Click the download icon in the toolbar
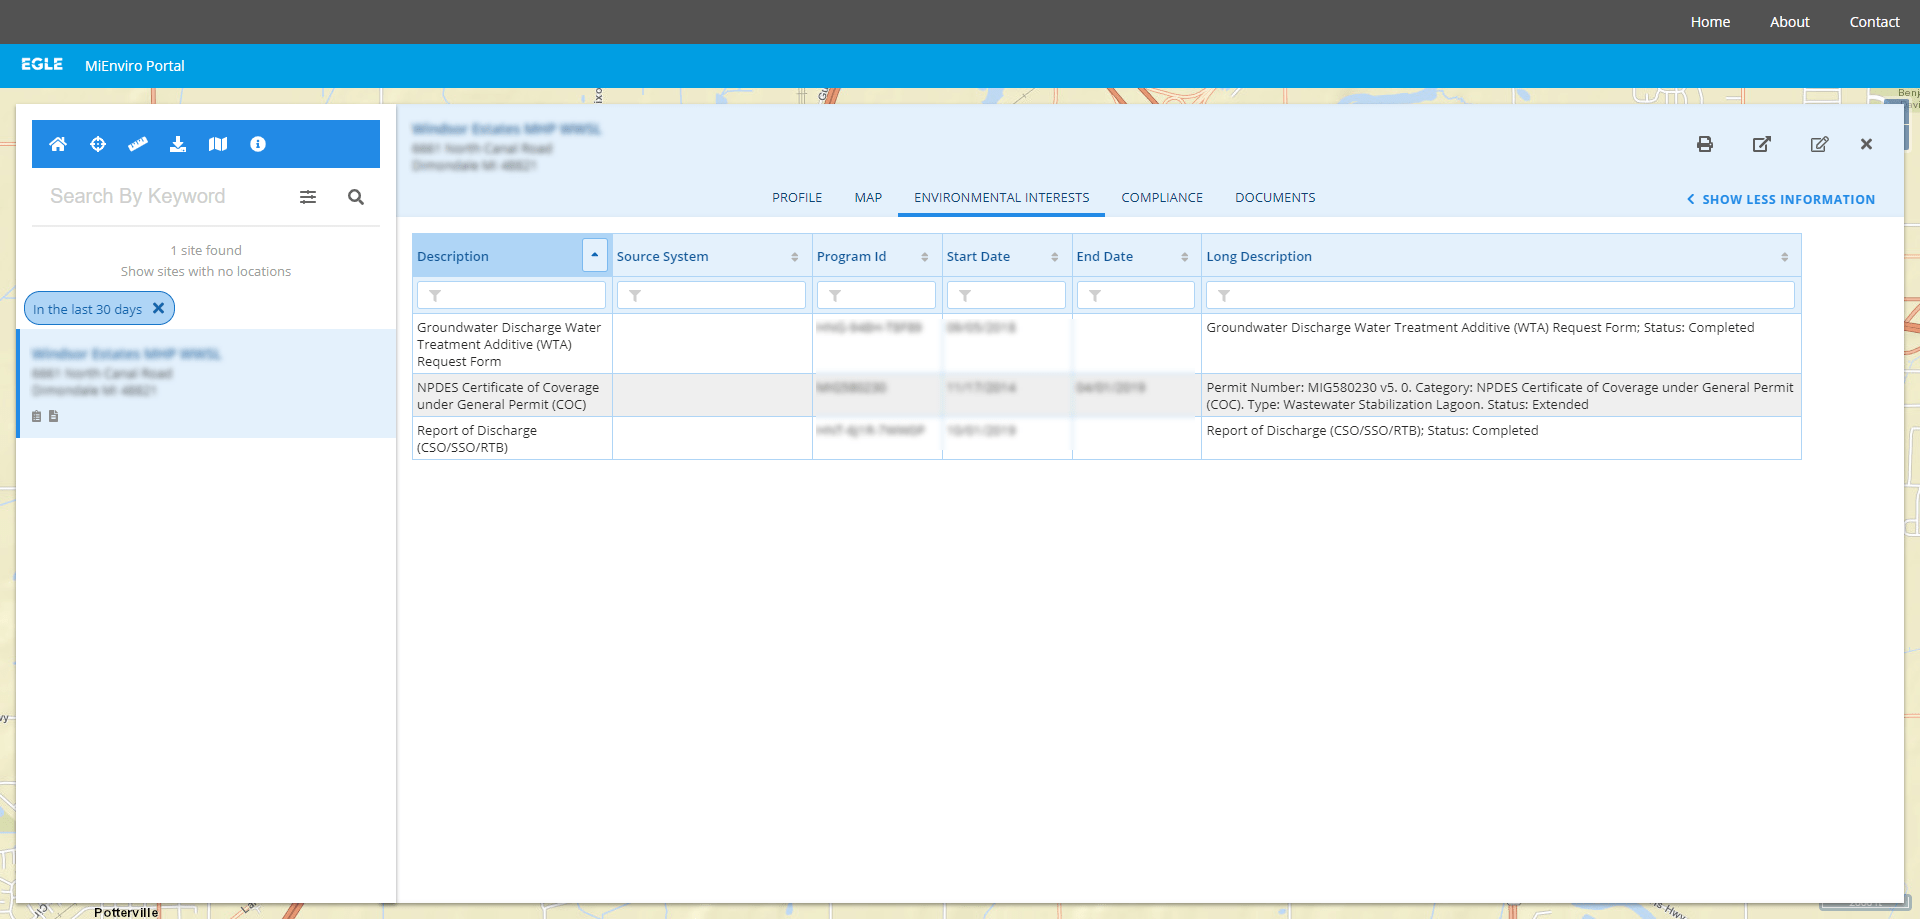This screenshot has width=1920, height=919. 178,144
